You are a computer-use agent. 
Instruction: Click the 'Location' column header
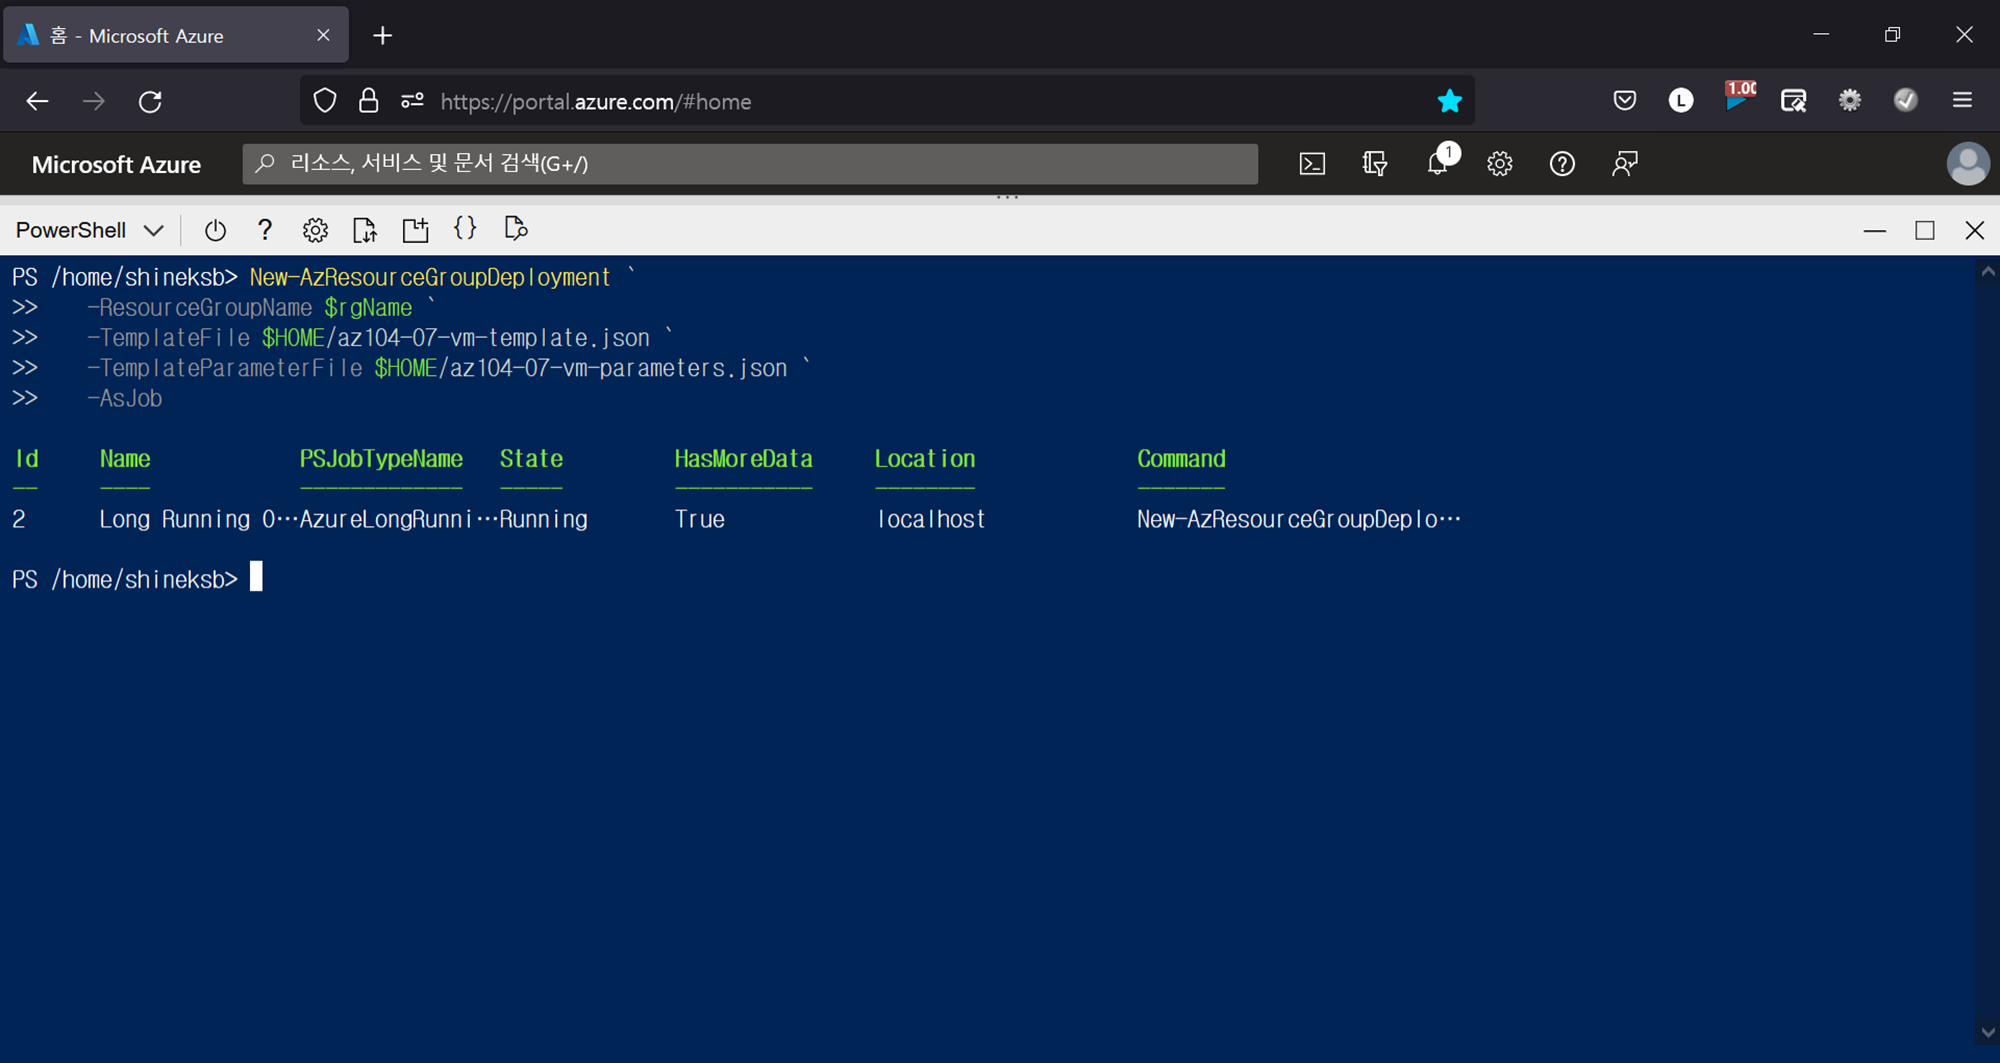point(925,459)
